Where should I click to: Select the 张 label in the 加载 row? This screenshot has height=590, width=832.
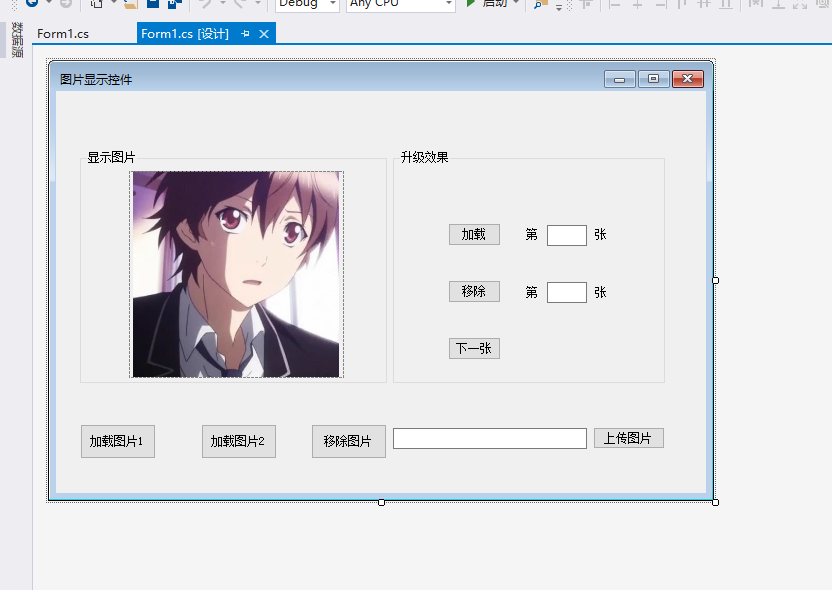point(600,235)
